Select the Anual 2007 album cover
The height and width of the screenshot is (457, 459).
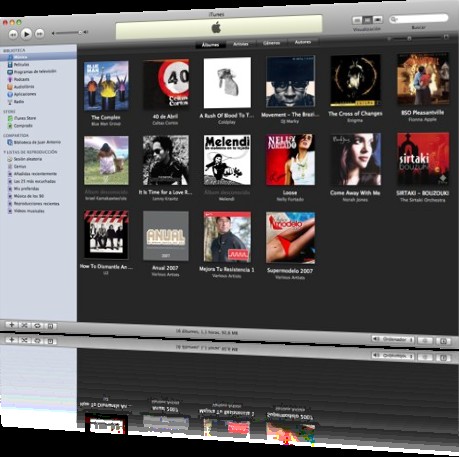166,236
